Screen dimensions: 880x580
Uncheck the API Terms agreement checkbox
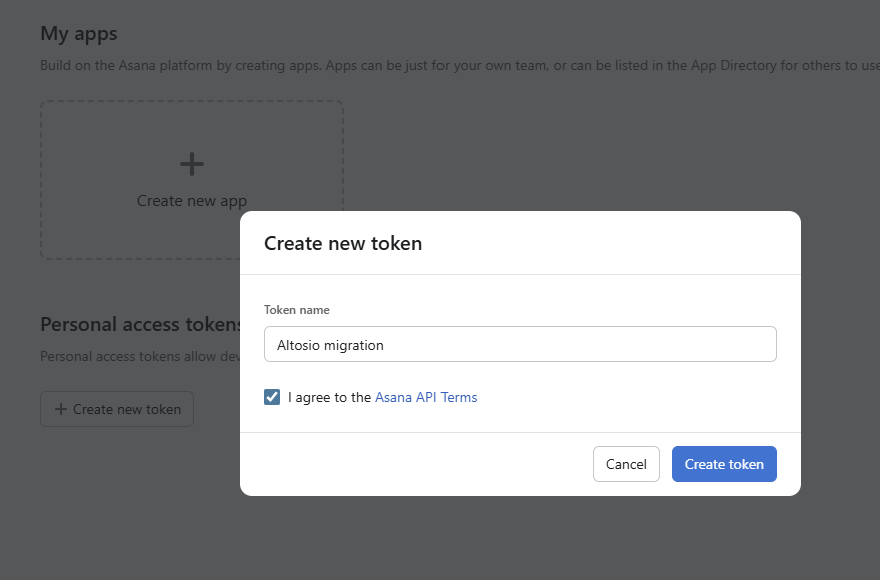click(x=272, y=397)
